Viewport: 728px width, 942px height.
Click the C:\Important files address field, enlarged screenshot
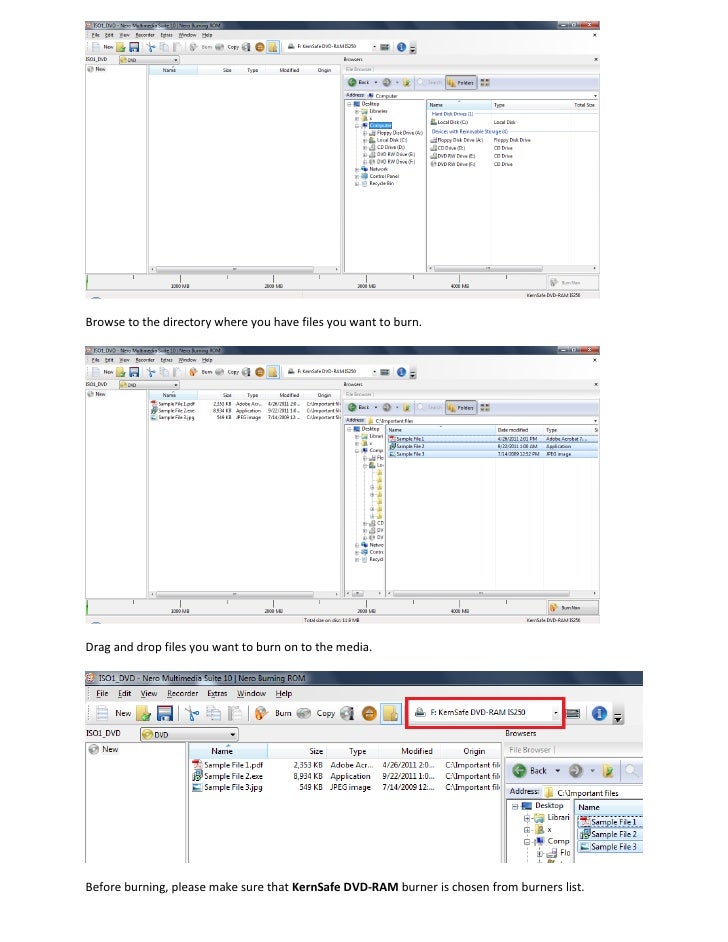(x=592, y=792)
